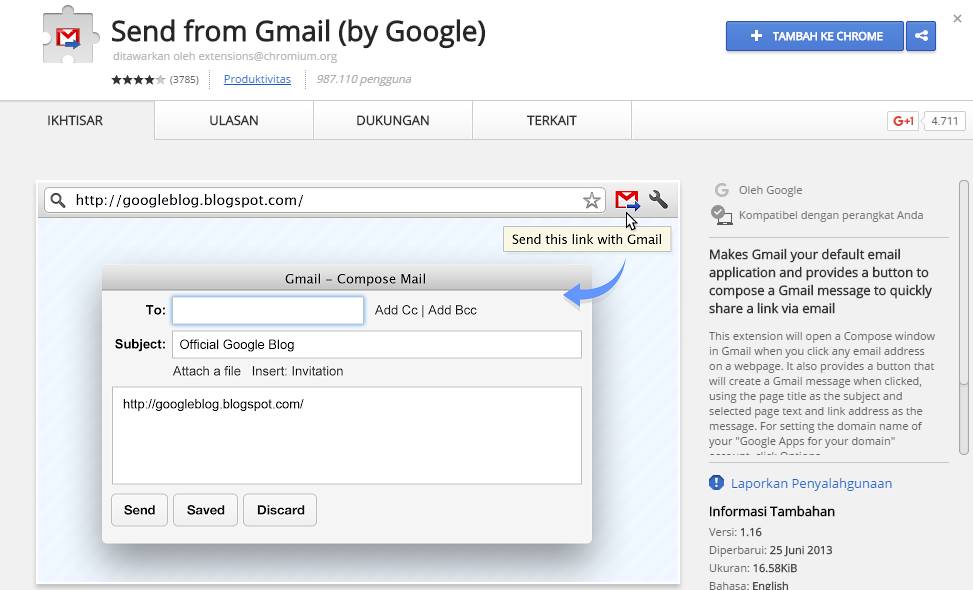Click the Google G icon next to Oleh Google
Viewport: 973px width, 590px height.
(721, 190)
